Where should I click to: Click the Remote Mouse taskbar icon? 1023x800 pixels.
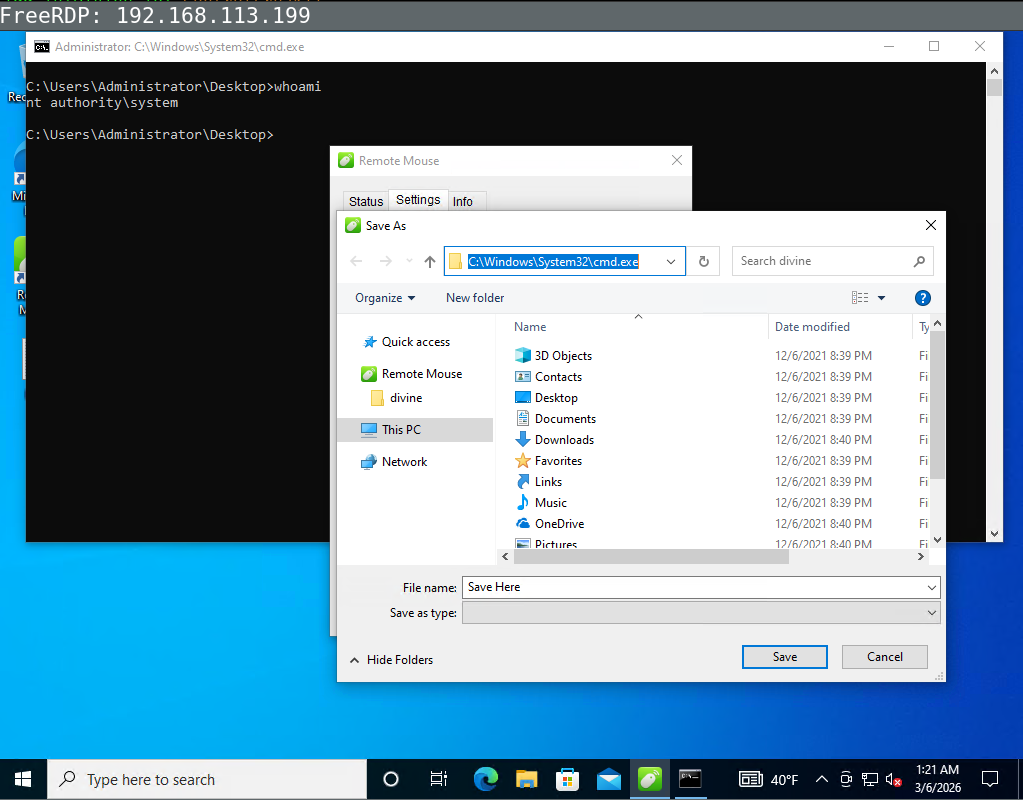(x=649, y=779)
